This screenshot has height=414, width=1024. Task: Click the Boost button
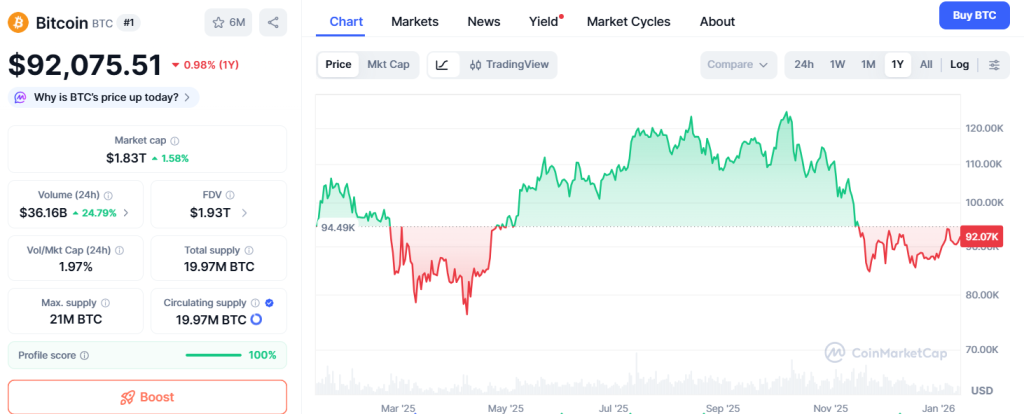pos(147,397)
